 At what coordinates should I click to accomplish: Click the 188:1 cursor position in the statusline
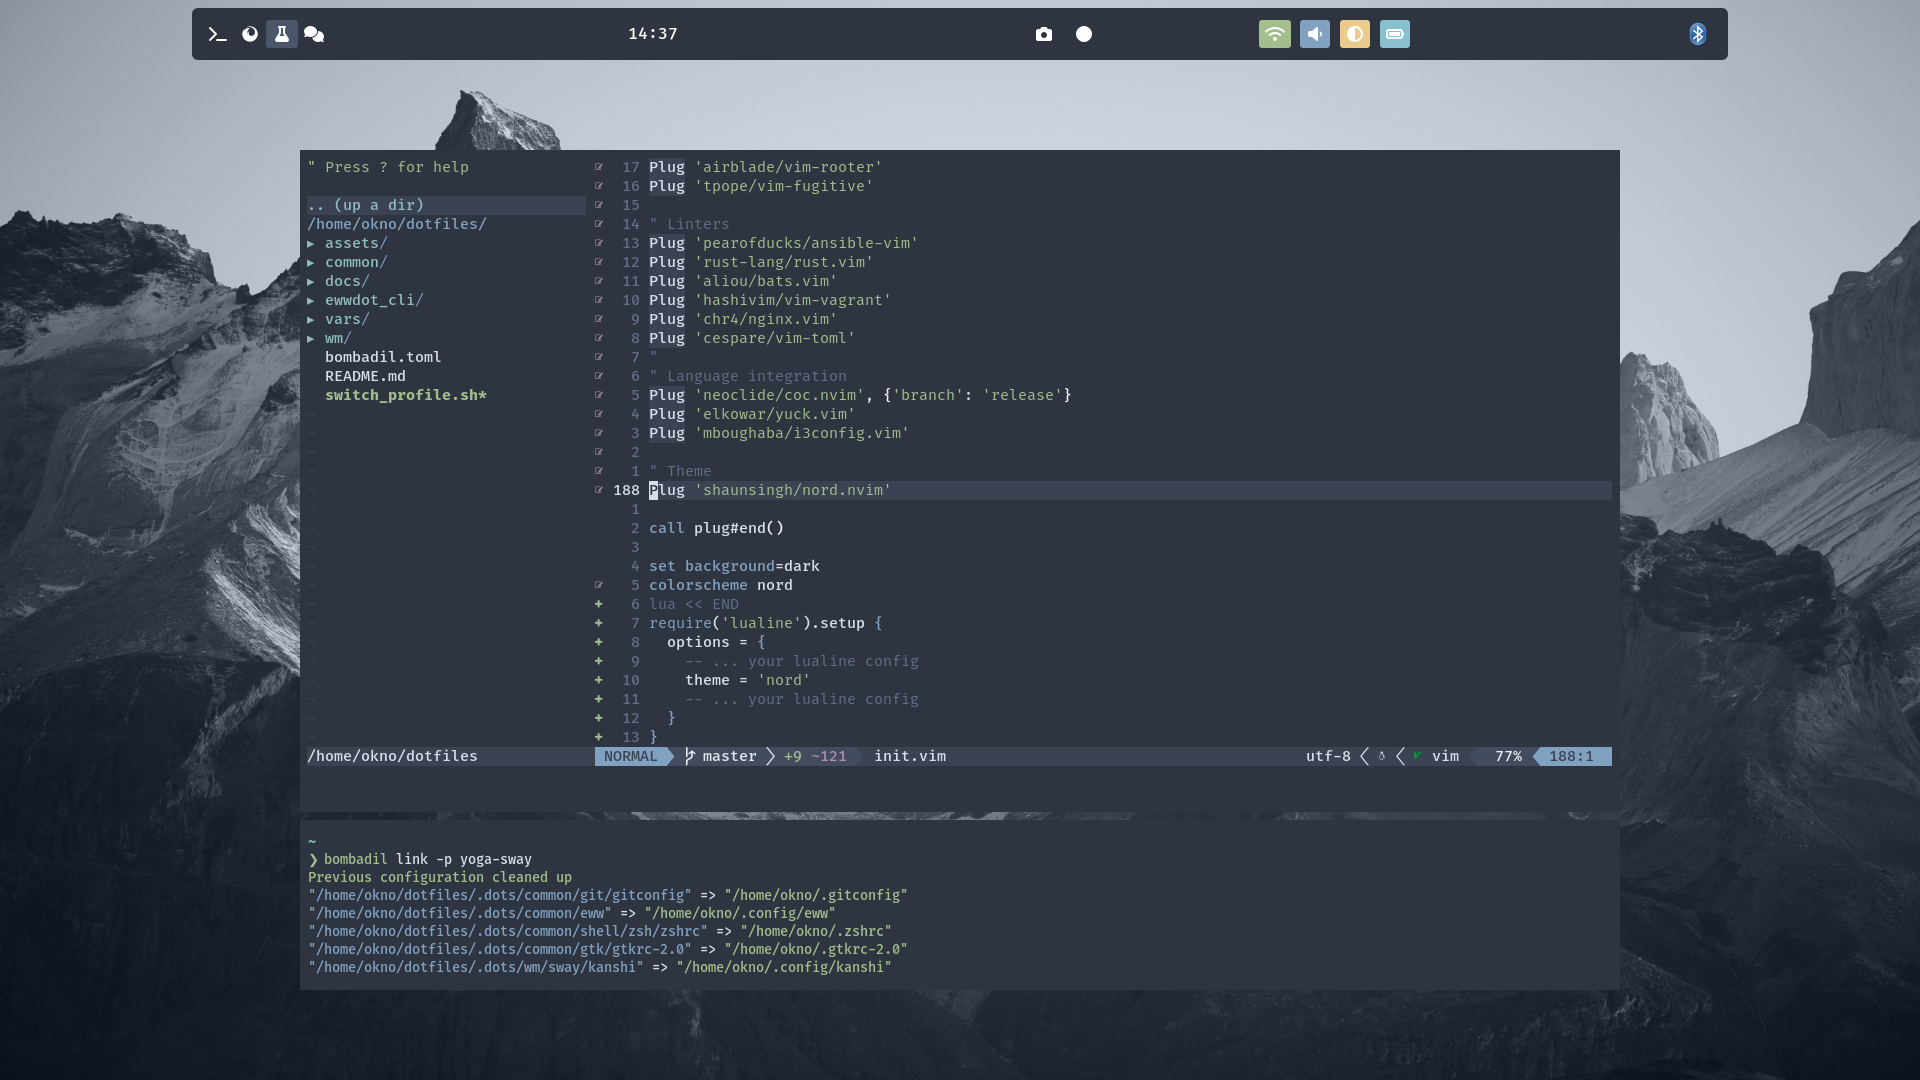click(x=1571, y=756)
